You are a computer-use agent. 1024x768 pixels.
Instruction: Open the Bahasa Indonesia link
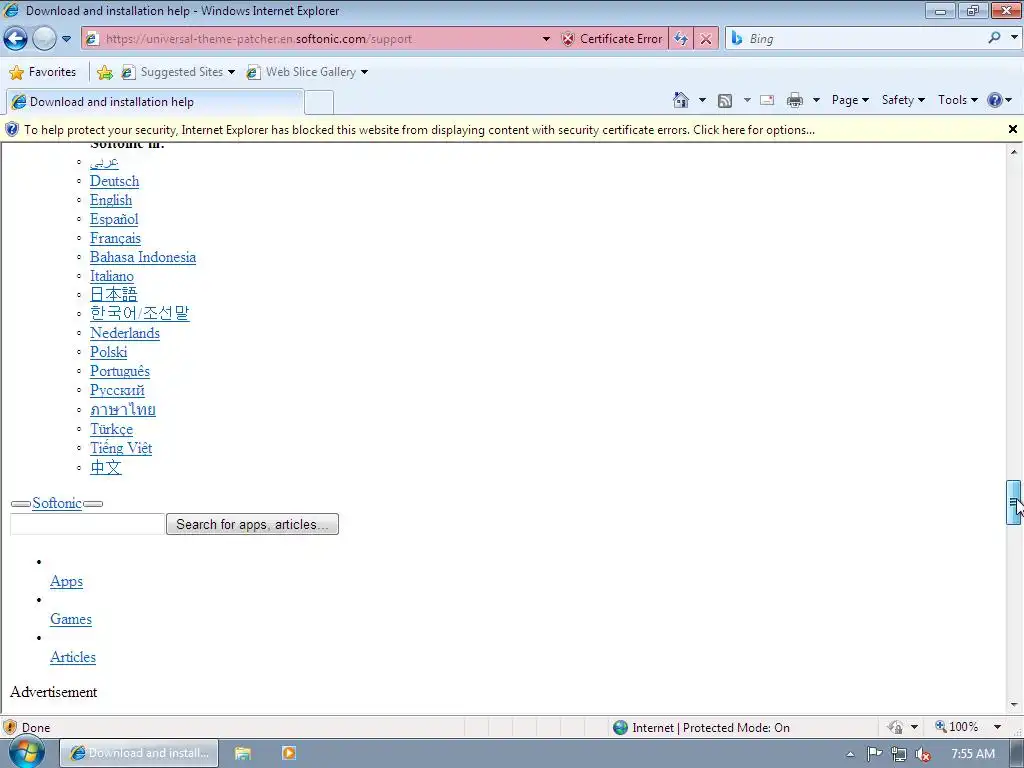point(143,257)
